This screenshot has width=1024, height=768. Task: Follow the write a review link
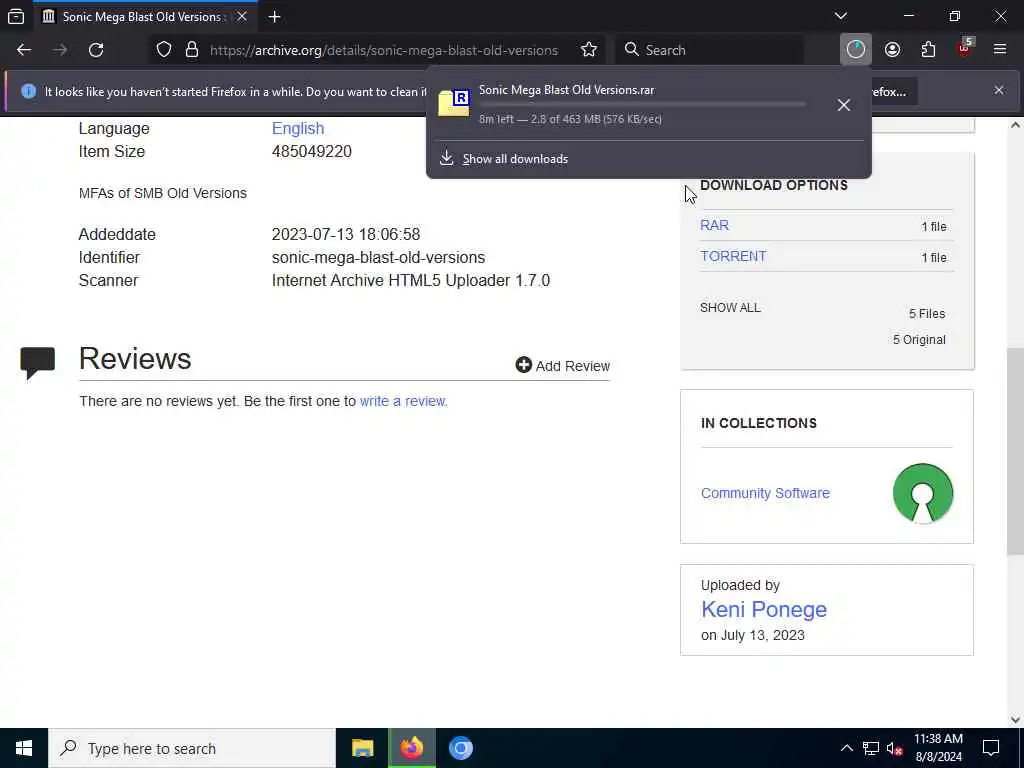(404, 401)
